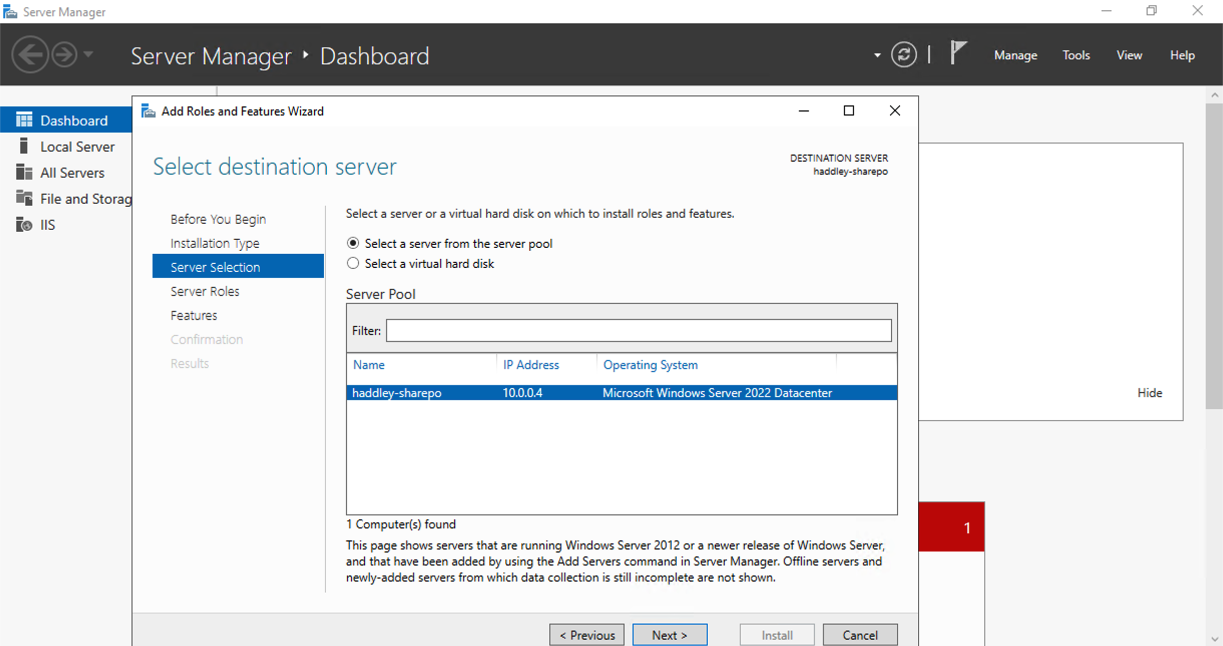Open the Help menu
This screenshot has width=1223, height=646.
(1182, 55)
